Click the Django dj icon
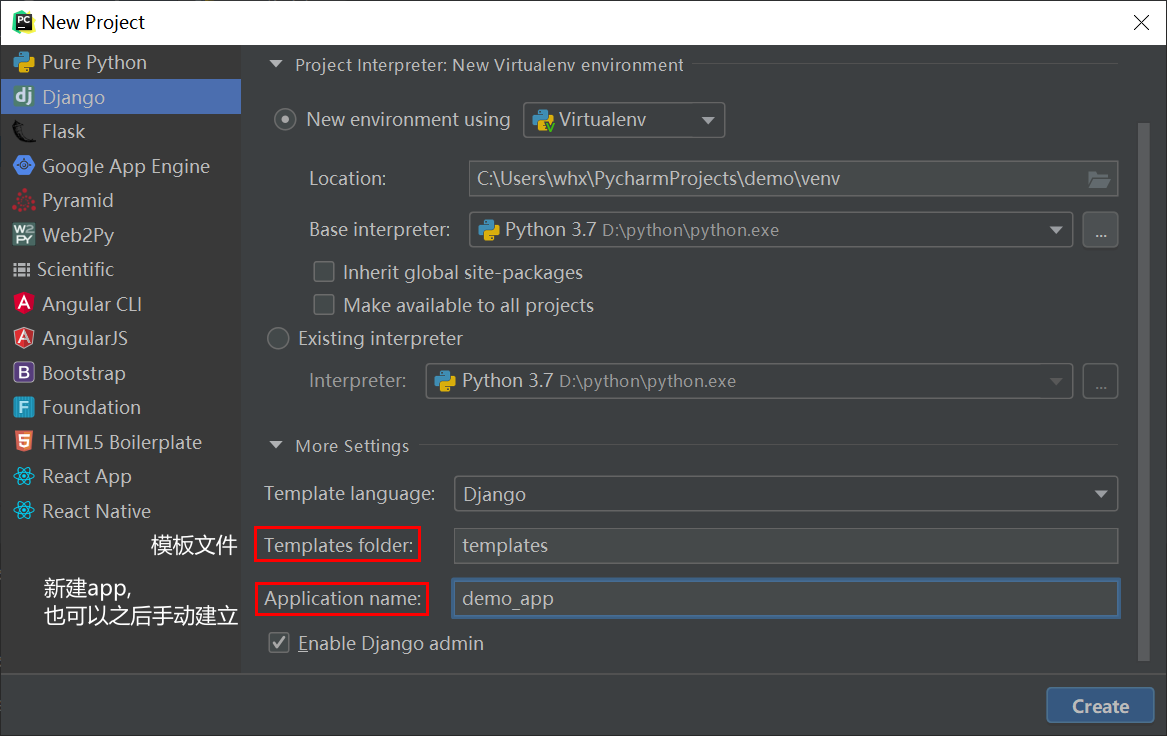Image resolution: width=1167 pixels, height=736 pixels. click(24, 97)
